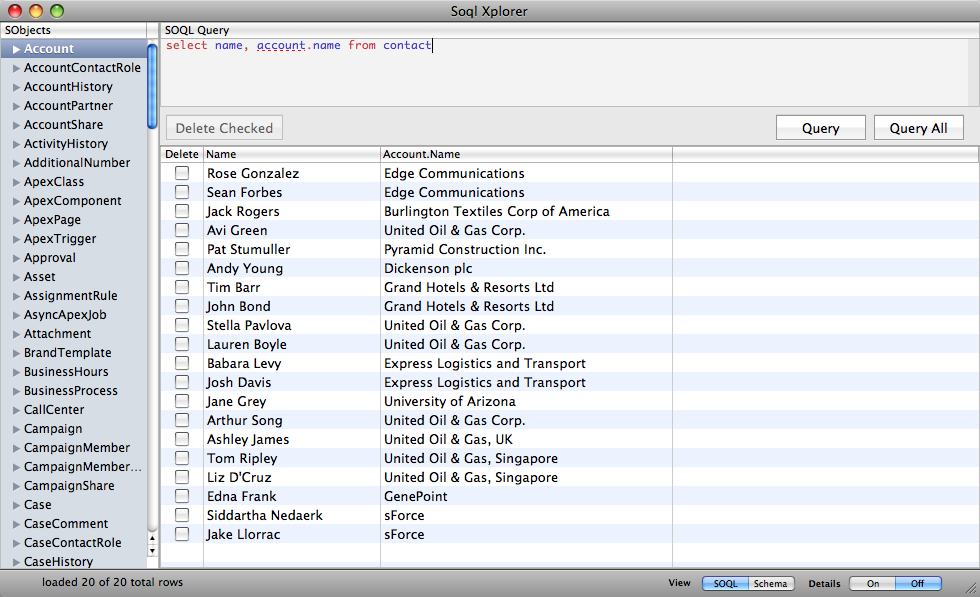Select the AccountHistory object
Viewport: 980px width, 597px height.
click(68, 87)
